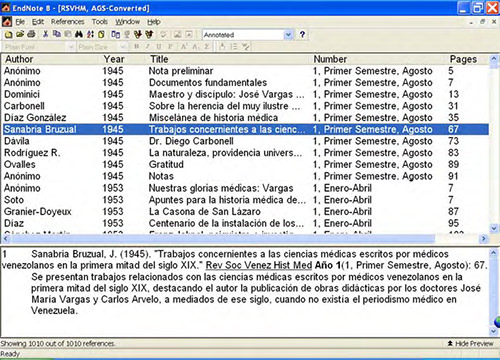Viewport: 500px width, 360px height.
Task: Select the 'Notas' 1945 reference
Action: tap(246, 176)
